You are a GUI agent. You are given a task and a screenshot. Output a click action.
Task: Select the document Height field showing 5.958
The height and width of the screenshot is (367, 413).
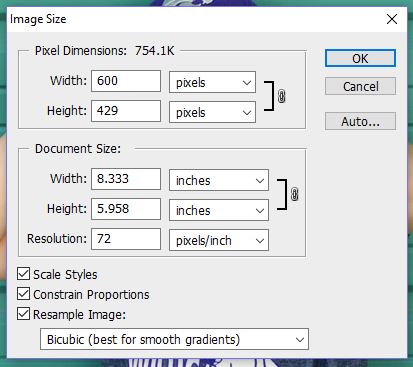(x=126, y=209)
